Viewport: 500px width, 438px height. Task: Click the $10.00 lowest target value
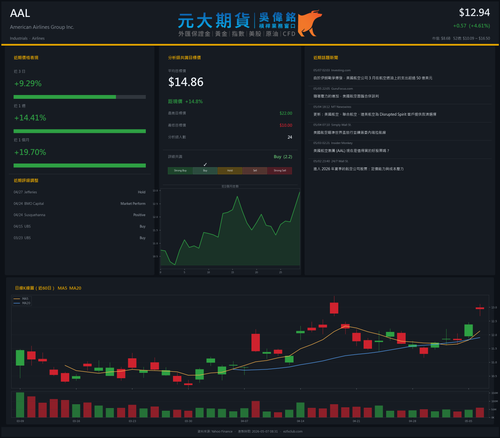(286, 125)
